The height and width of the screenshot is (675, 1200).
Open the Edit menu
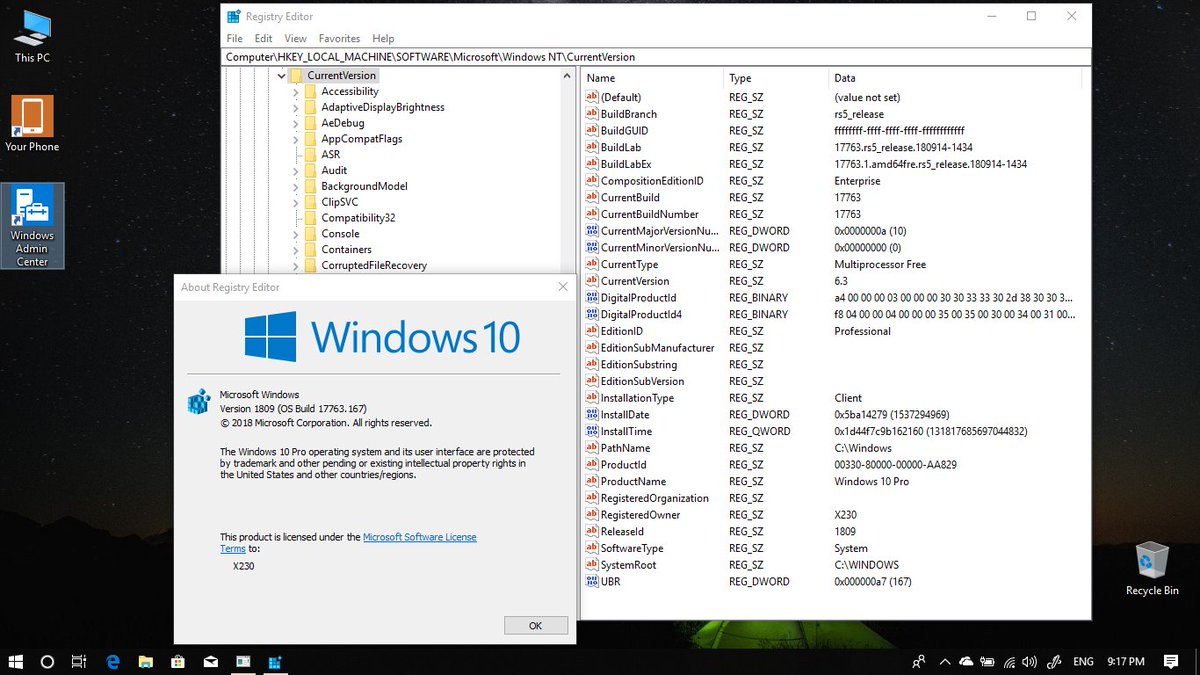(x=263, y=38)
